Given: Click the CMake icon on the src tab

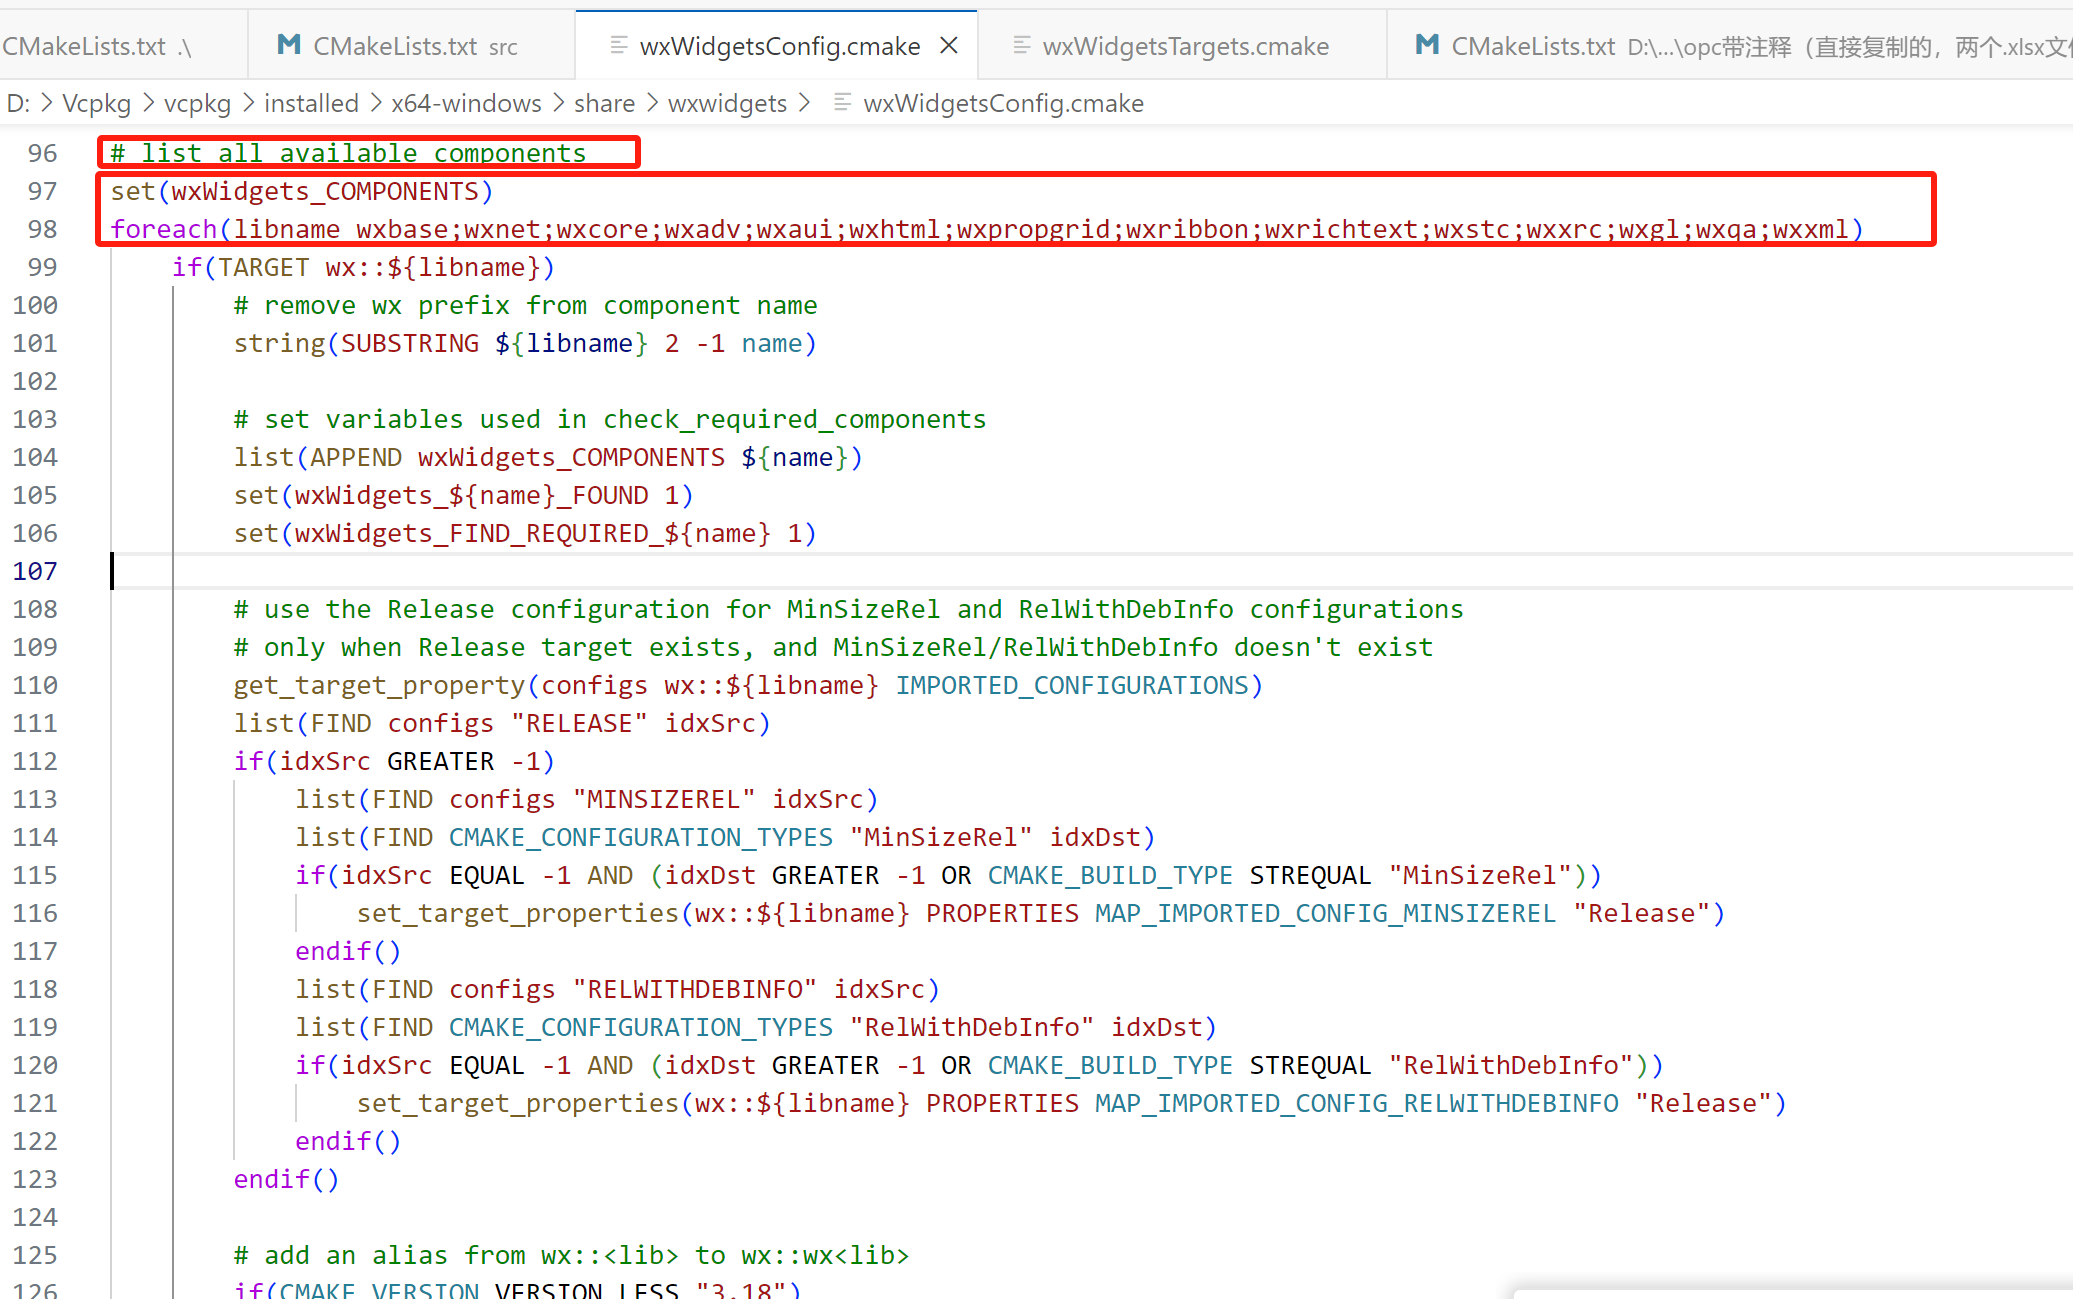Looking at the screenshot, I should (x=289, y=45).
